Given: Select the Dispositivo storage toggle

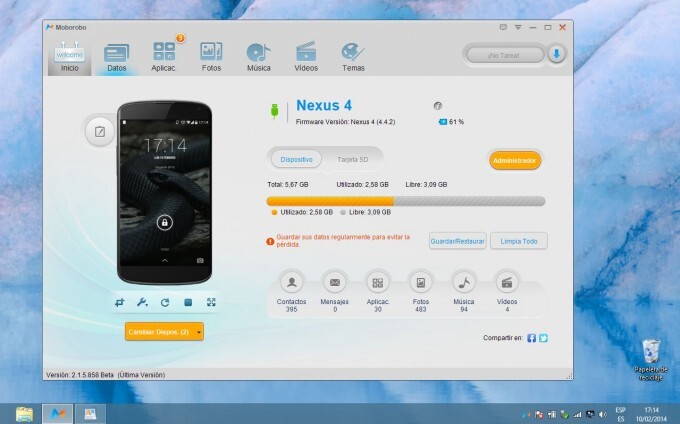Looking at the screenshot, I should coord(297,160).
